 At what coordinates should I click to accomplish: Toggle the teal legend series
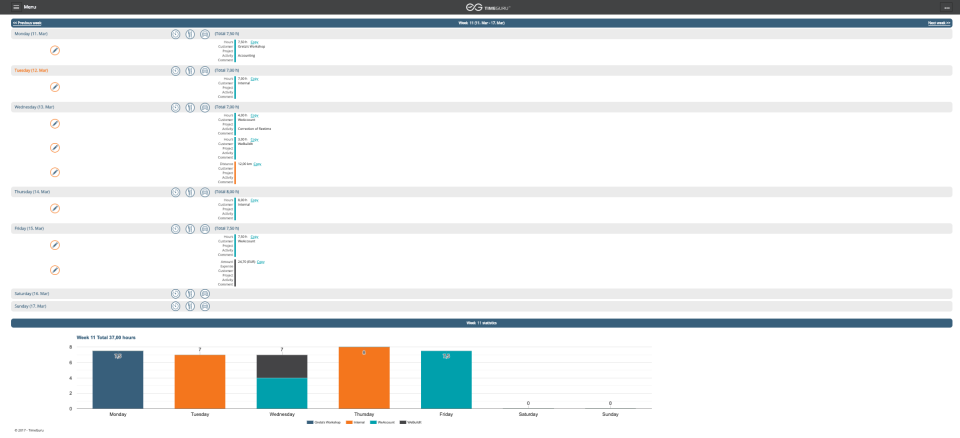[380, 422]
